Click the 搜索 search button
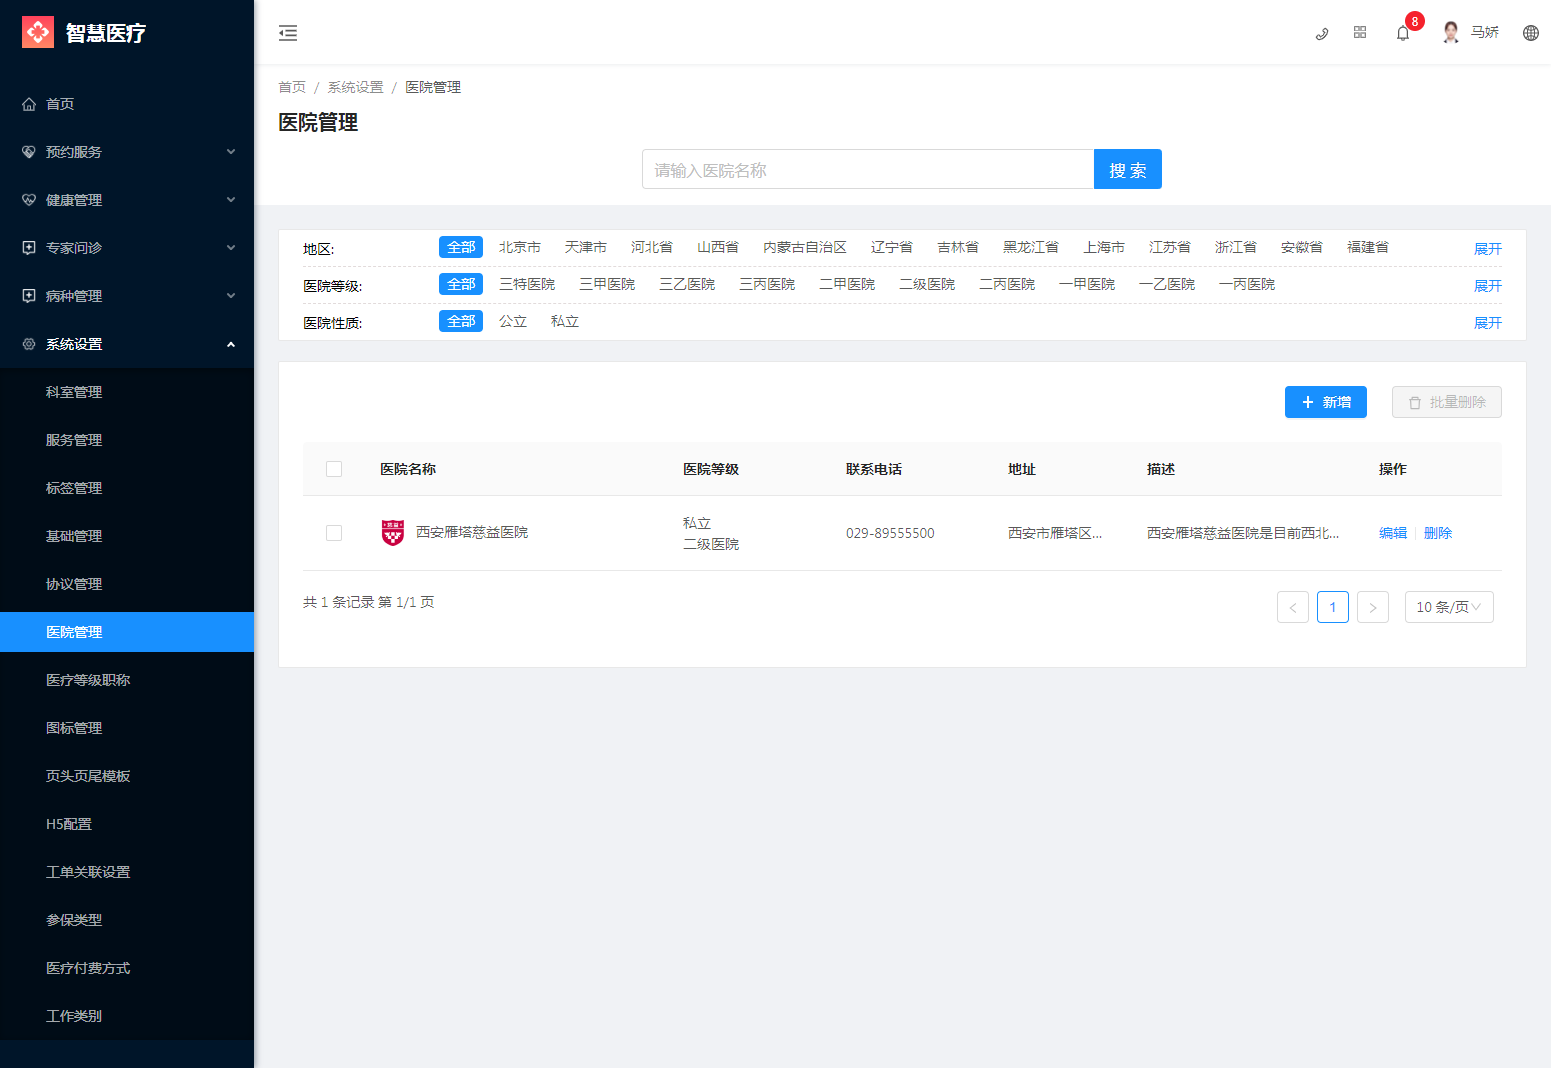 (x=1128, y=169)
